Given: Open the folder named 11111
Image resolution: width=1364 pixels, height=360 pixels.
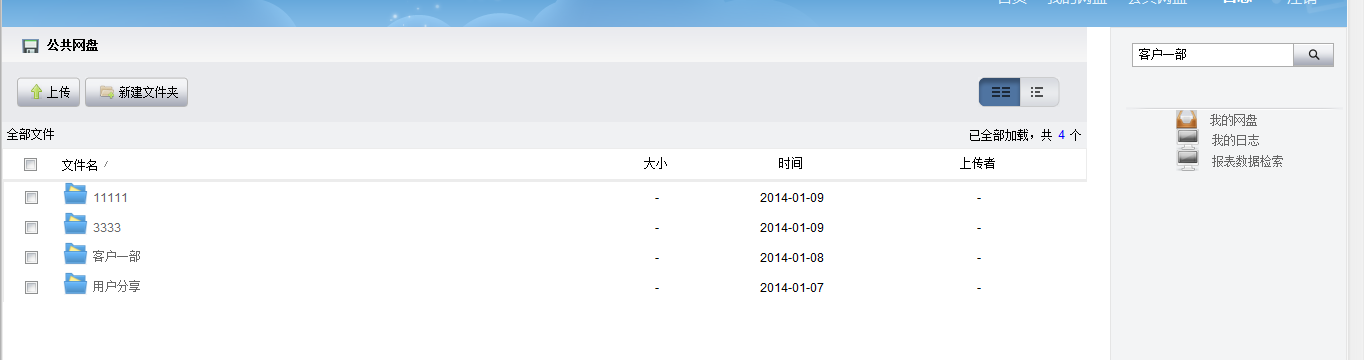Looking at the screenshot, I should (110, 198).
